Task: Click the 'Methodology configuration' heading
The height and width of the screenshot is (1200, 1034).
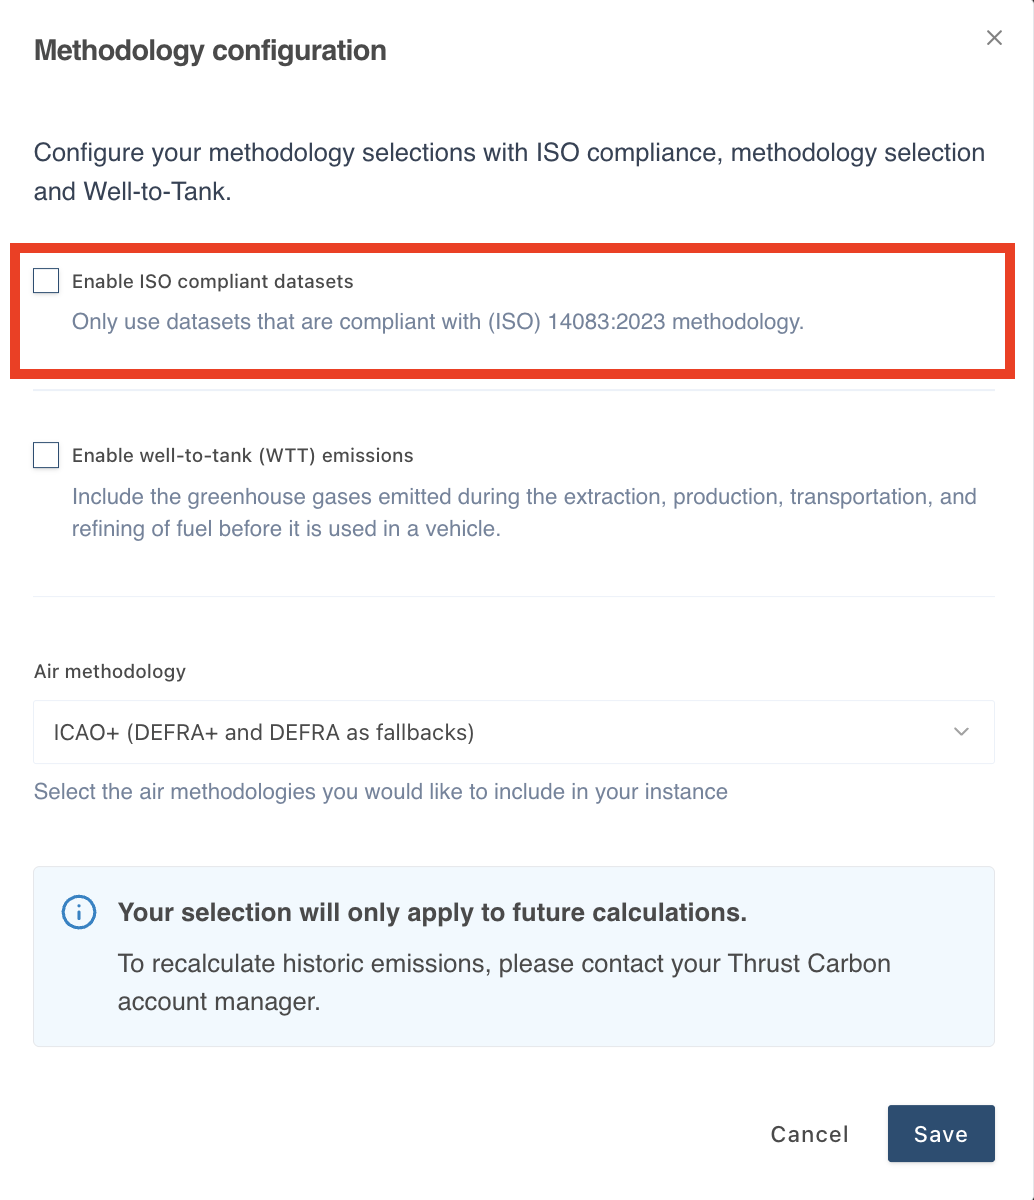Action: [210, 51]
